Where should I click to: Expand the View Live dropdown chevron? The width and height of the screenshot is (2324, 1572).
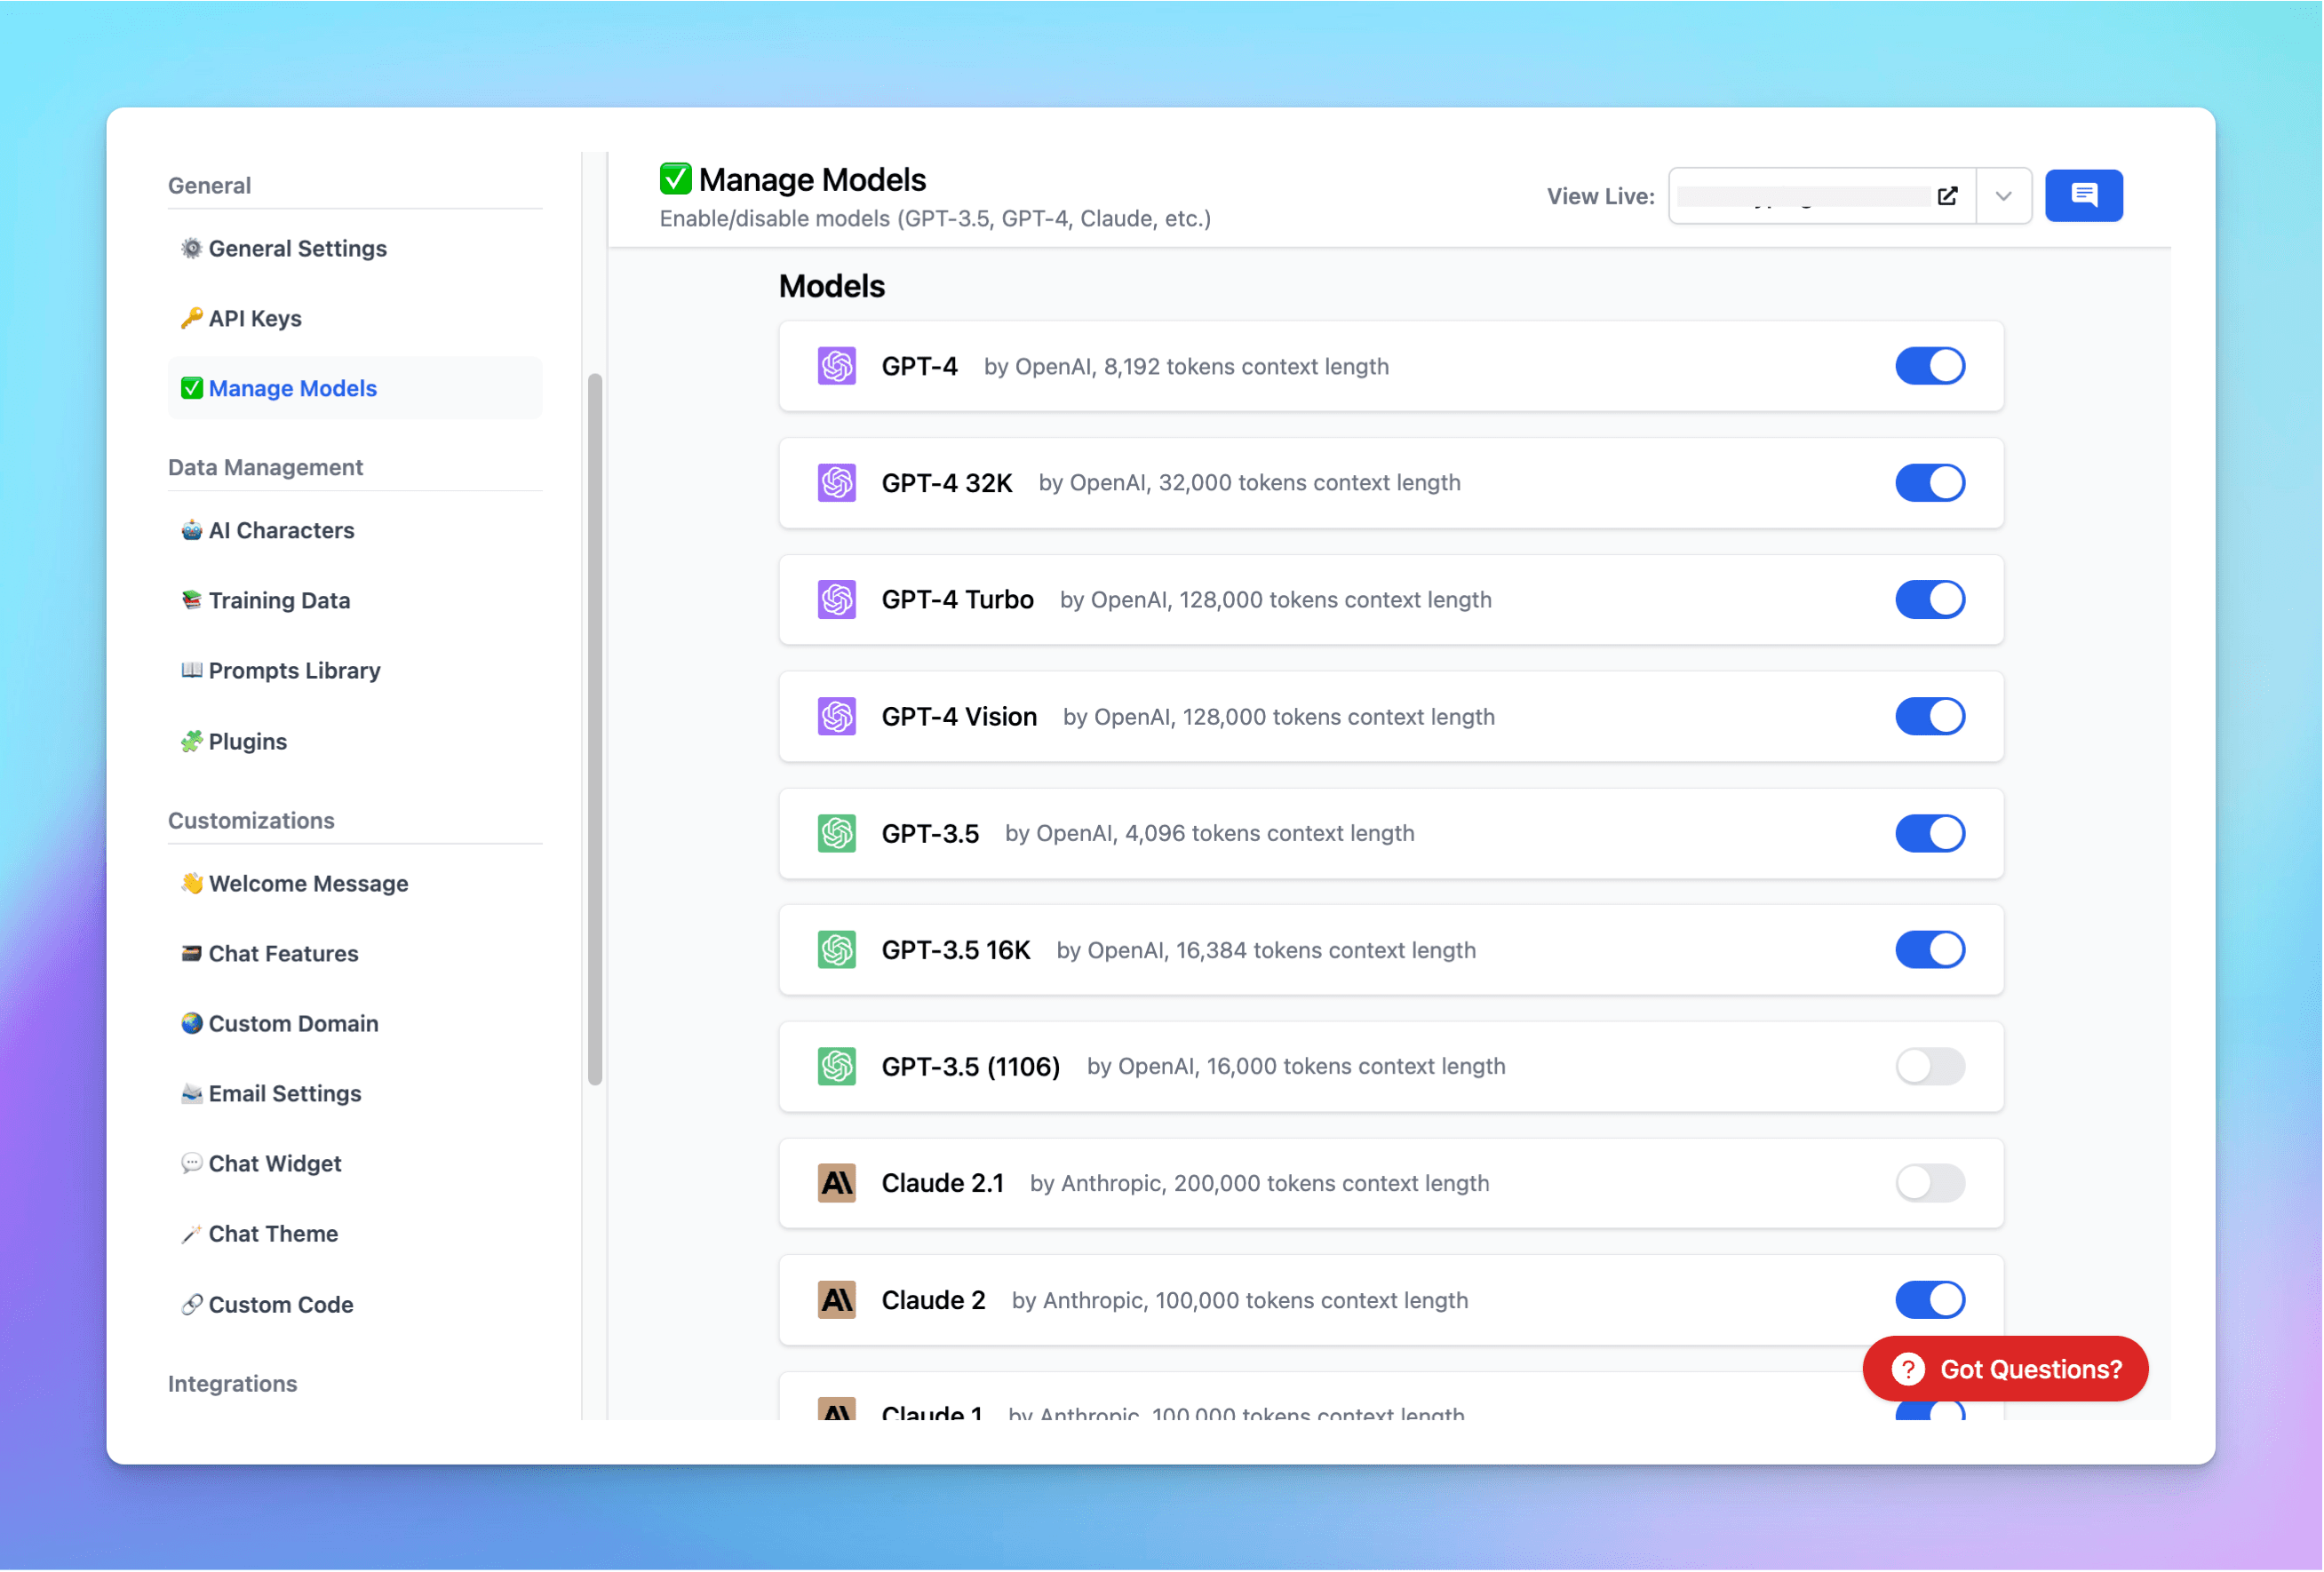point(2003,195)
